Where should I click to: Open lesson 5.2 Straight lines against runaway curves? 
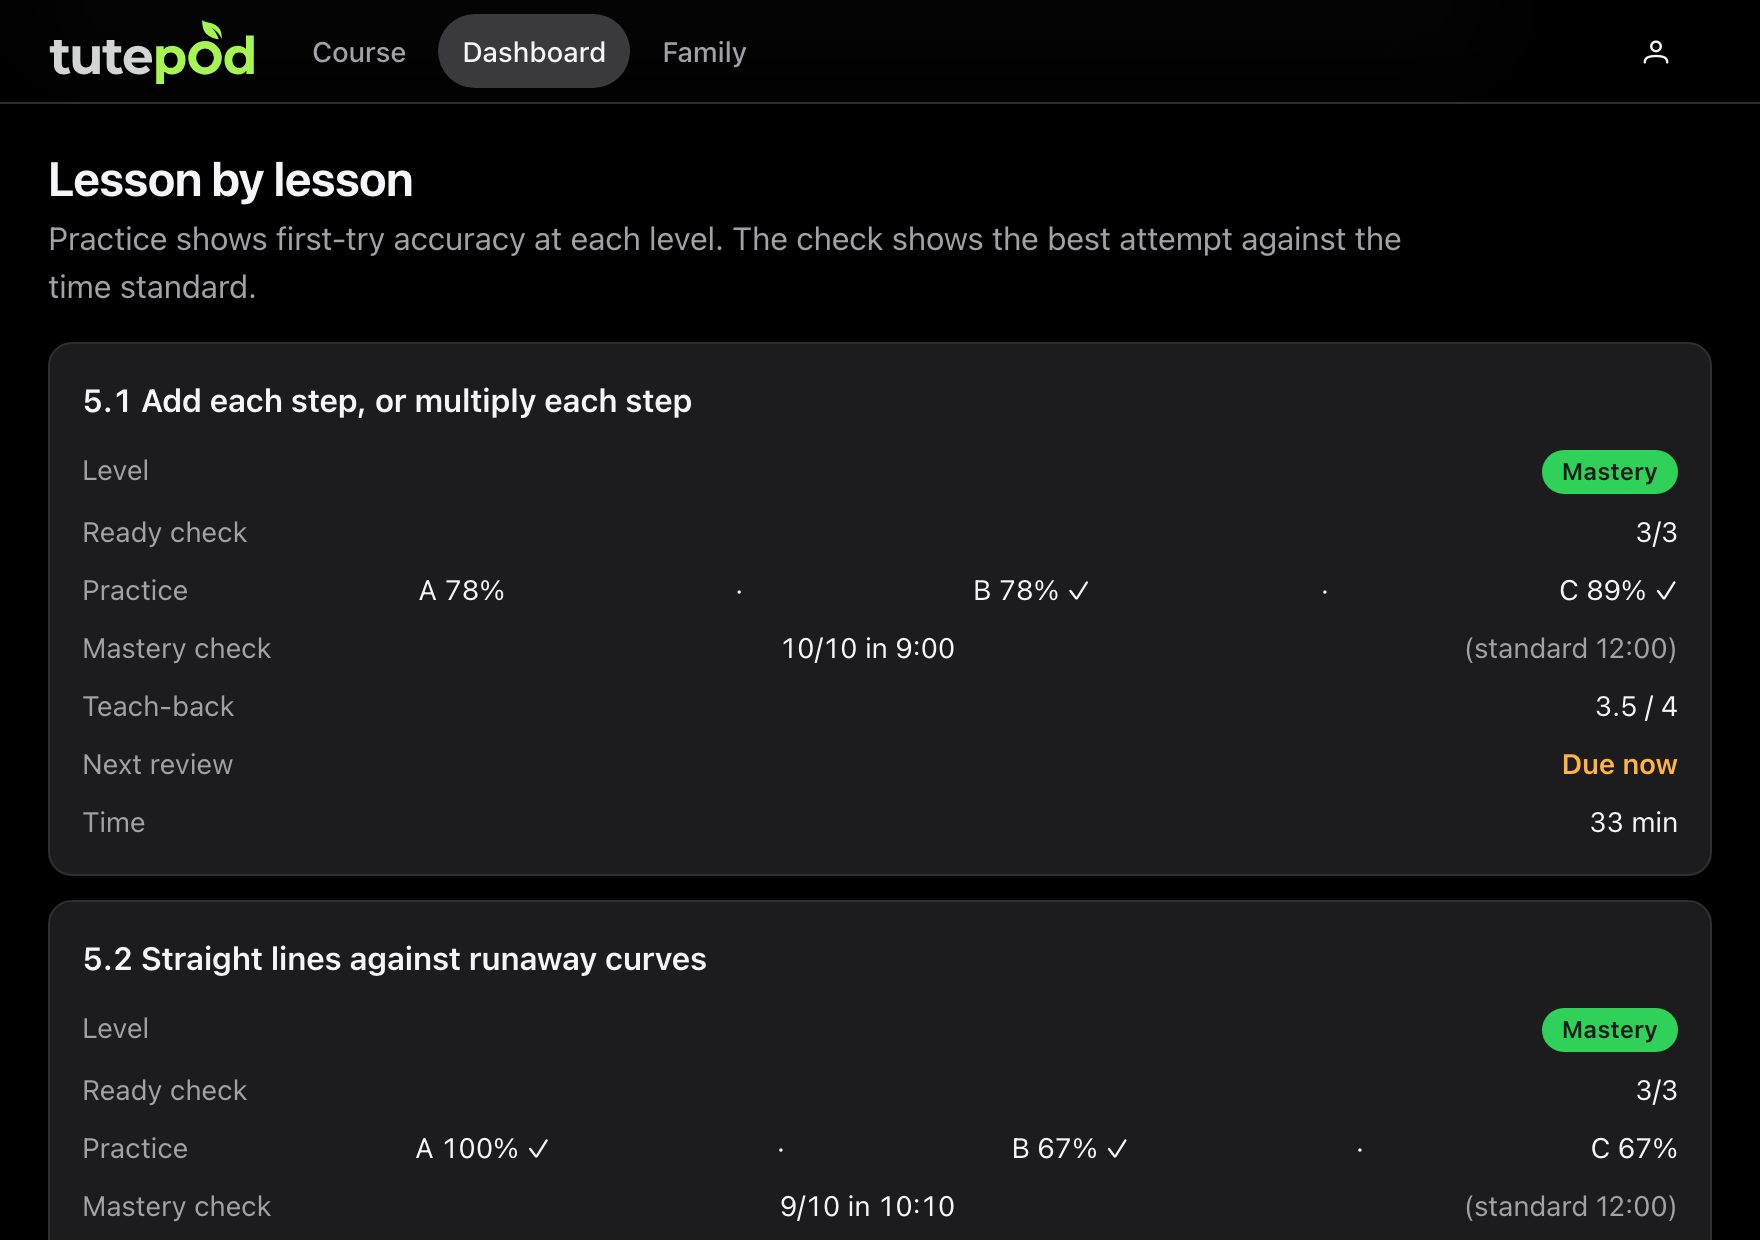[x=395, y=959]
